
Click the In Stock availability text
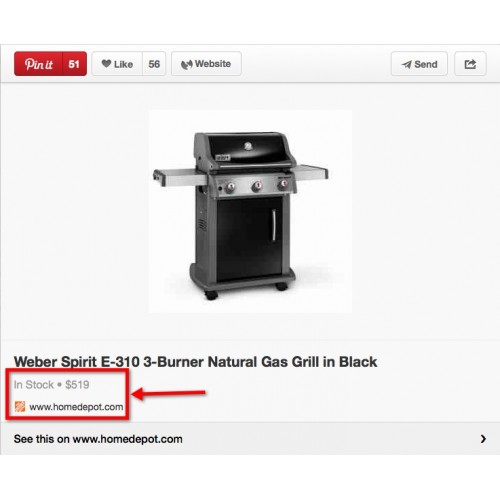(34, 385)
